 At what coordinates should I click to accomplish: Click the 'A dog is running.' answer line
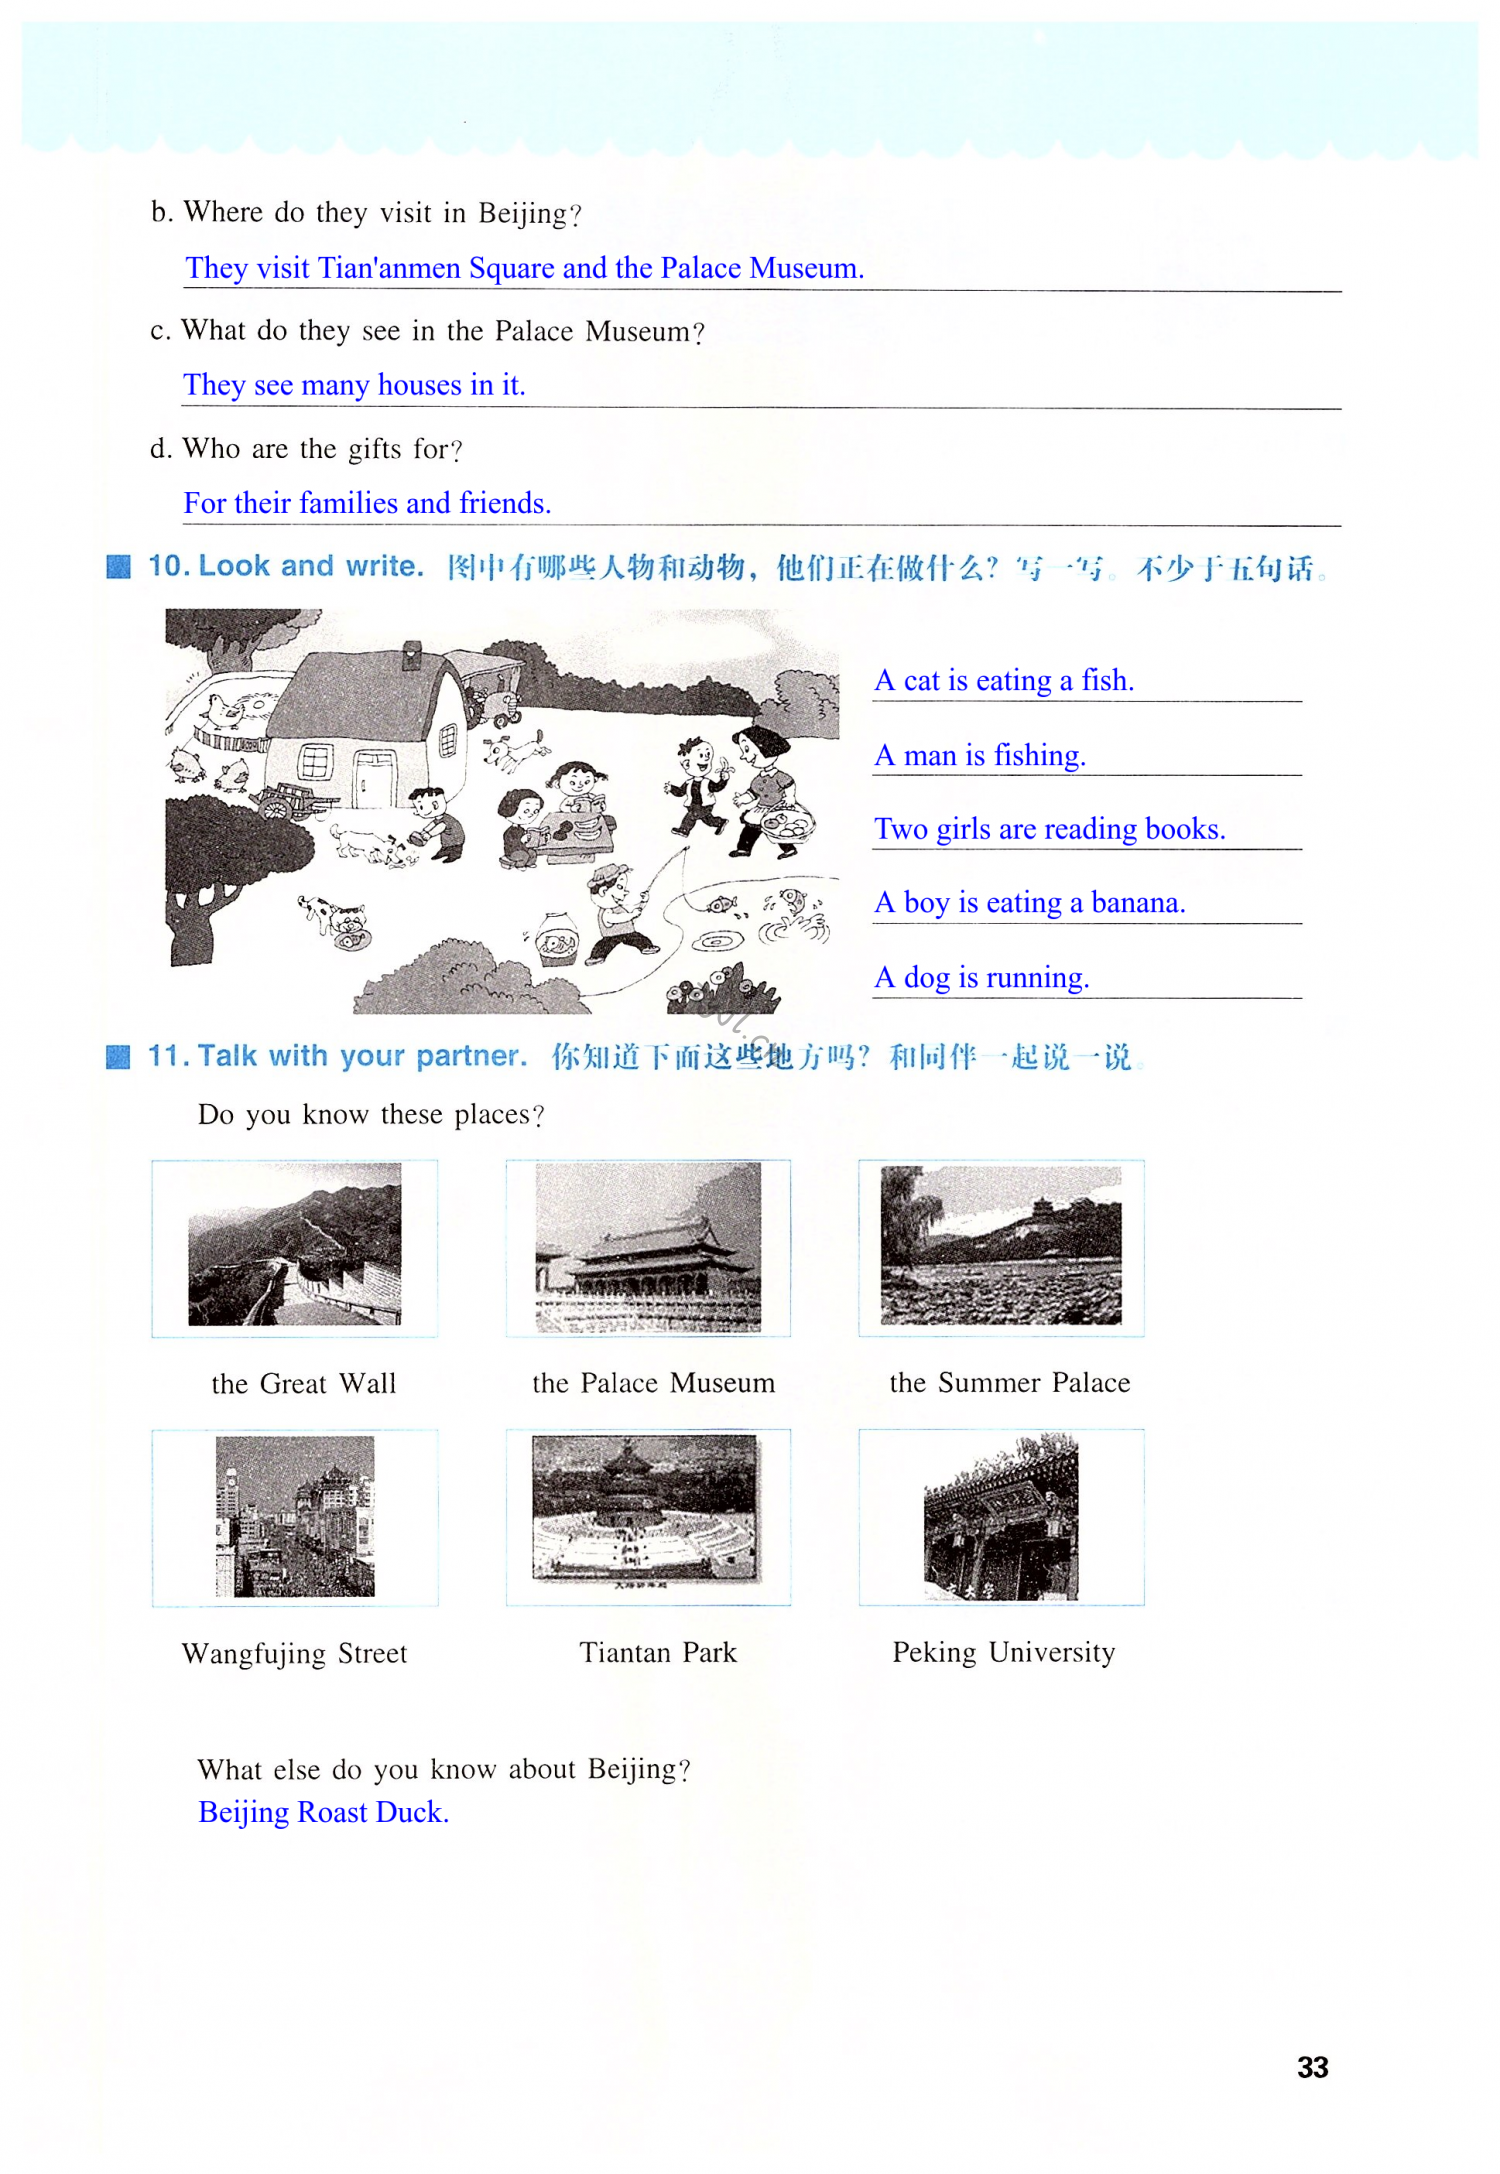982,977
